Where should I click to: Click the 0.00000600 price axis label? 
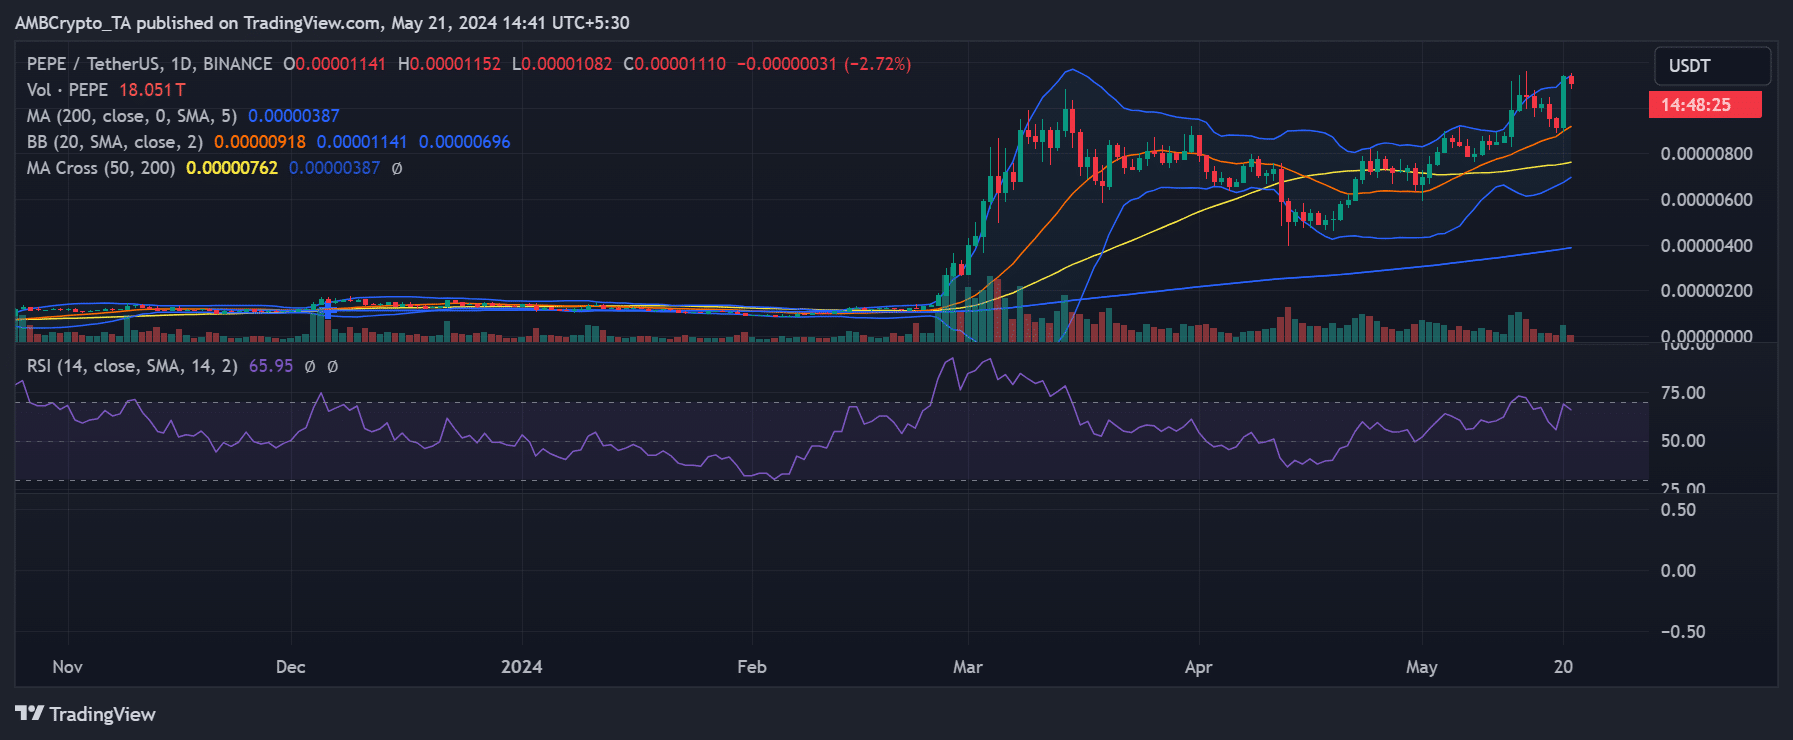click(x=1706, y=200)
